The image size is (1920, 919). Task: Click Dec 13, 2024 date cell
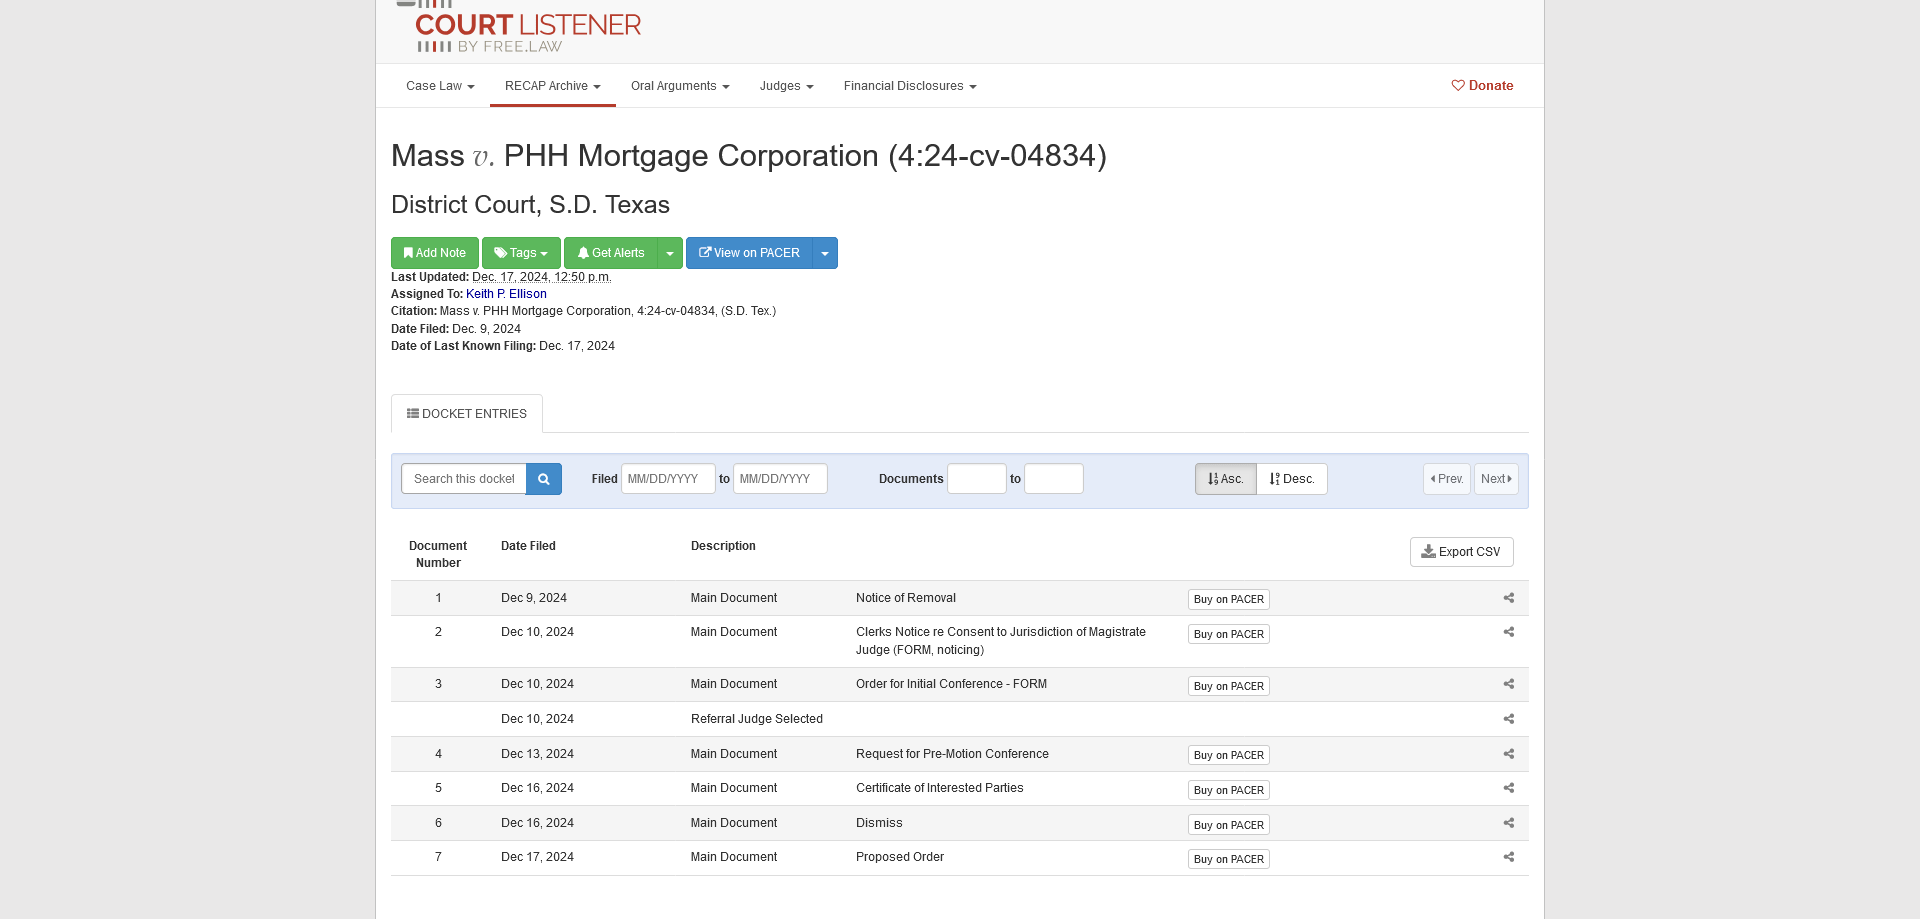537,754
